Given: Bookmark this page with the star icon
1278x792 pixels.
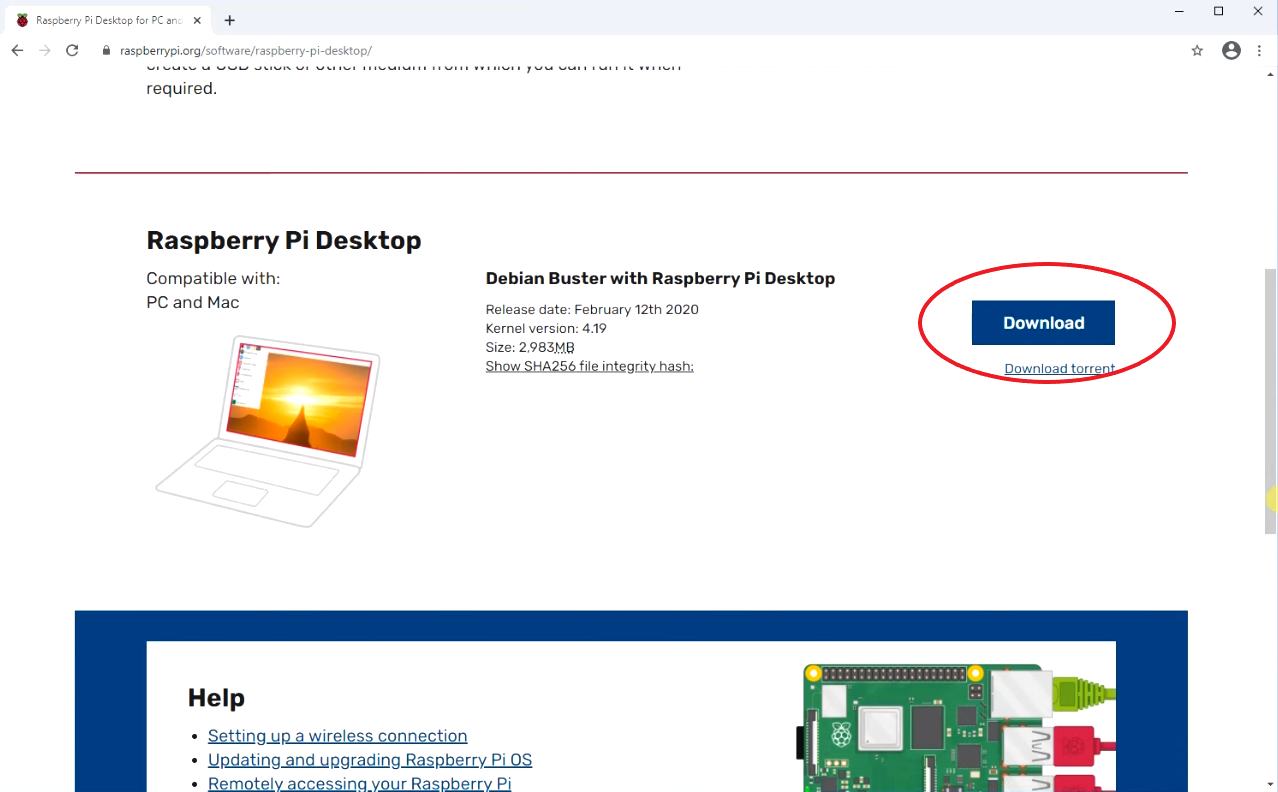Looking at the screenshot, I should click(1197, 50).
